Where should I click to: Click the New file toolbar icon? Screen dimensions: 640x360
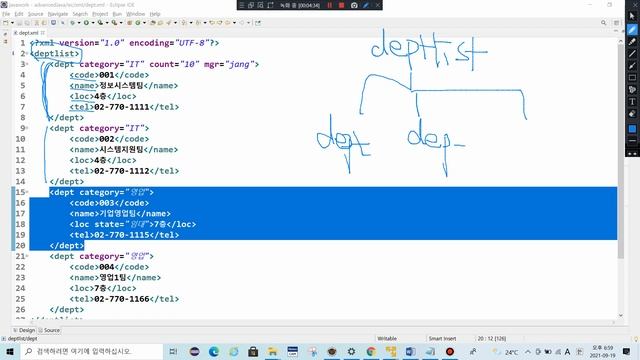6,23
